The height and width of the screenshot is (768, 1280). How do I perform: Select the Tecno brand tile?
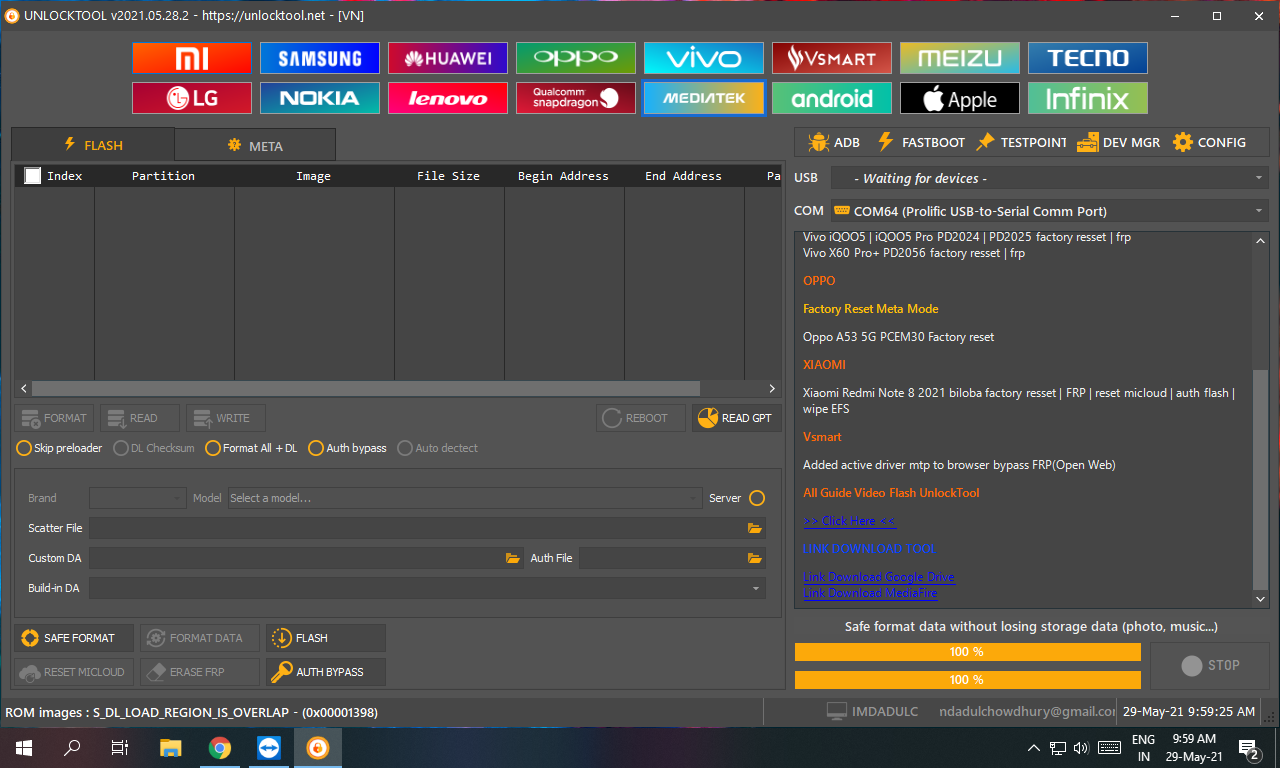click(x=1088, y=58)
